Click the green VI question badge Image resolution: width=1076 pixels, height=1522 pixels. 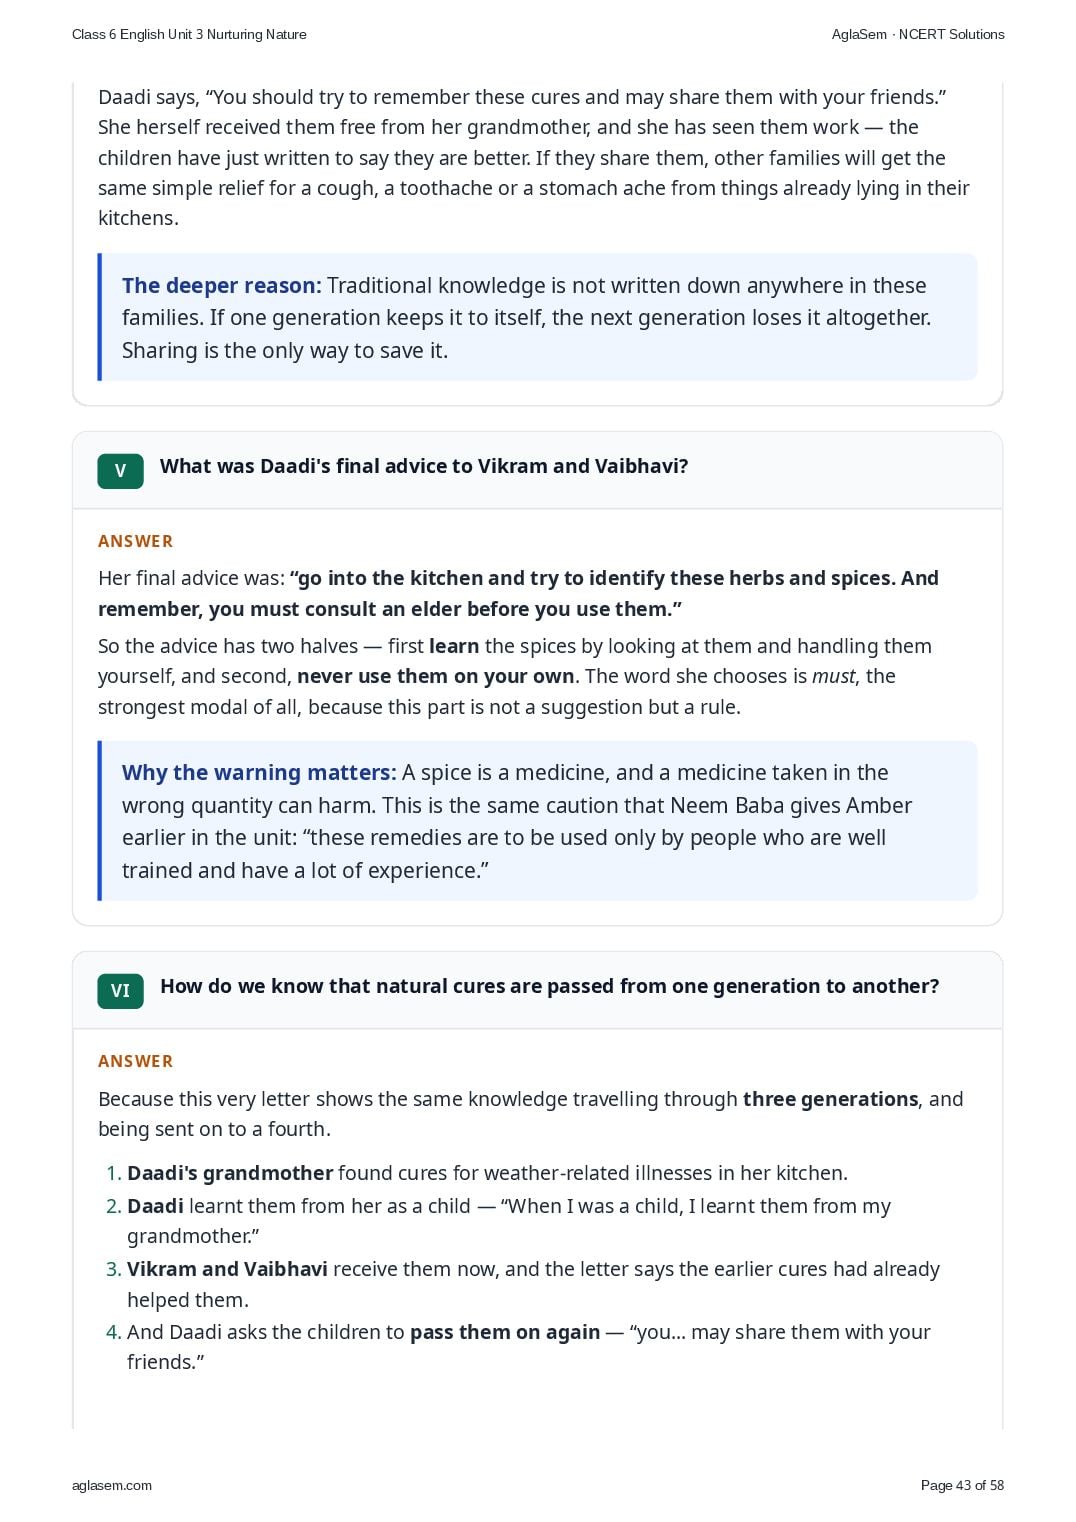click(120, 991)
